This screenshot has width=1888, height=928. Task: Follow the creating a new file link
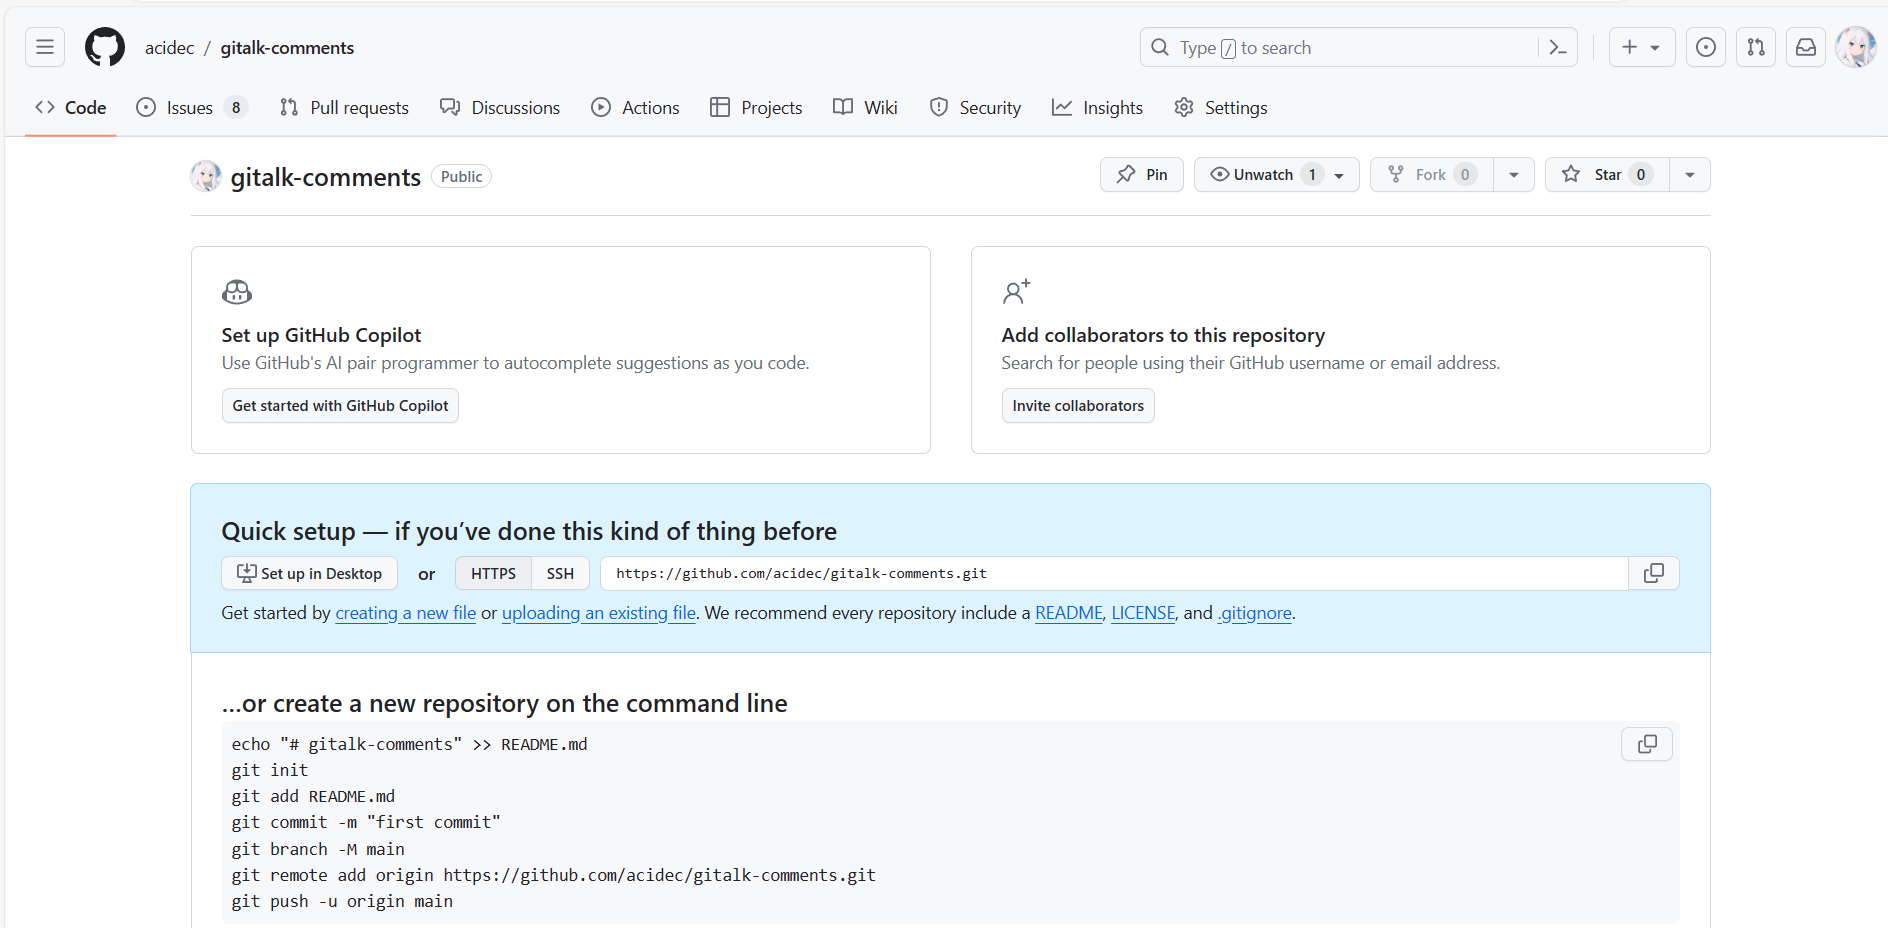(406, 613)
